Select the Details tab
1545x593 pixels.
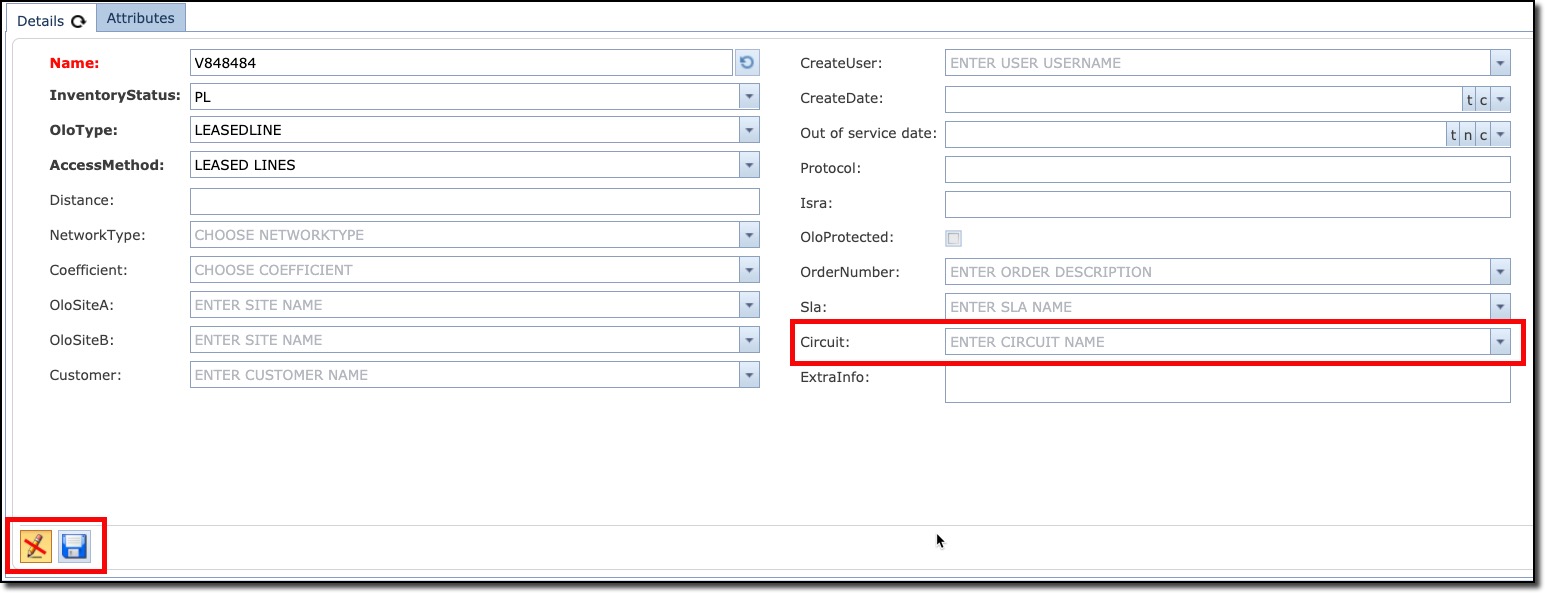[40, 21]
